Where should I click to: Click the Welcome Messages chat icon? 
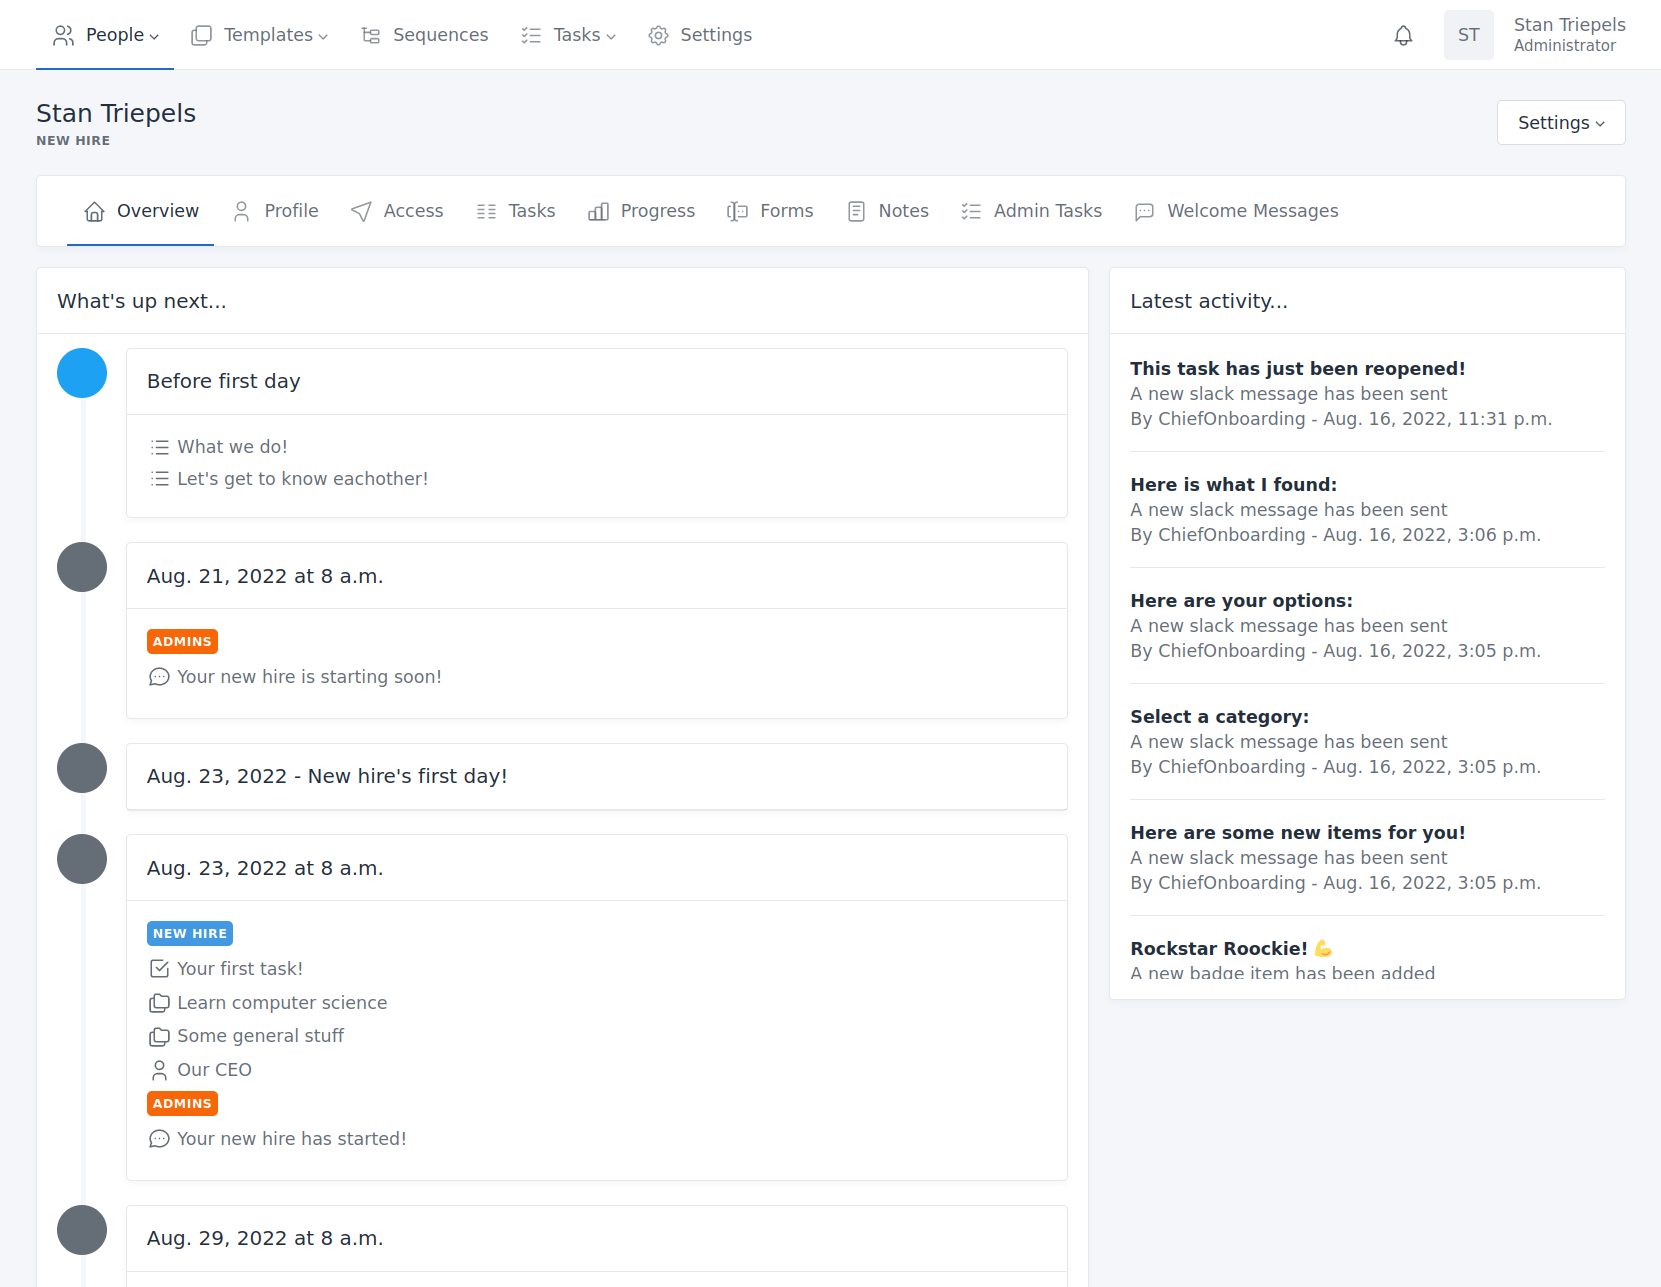pyautogui.click(x=1144, y=211)
